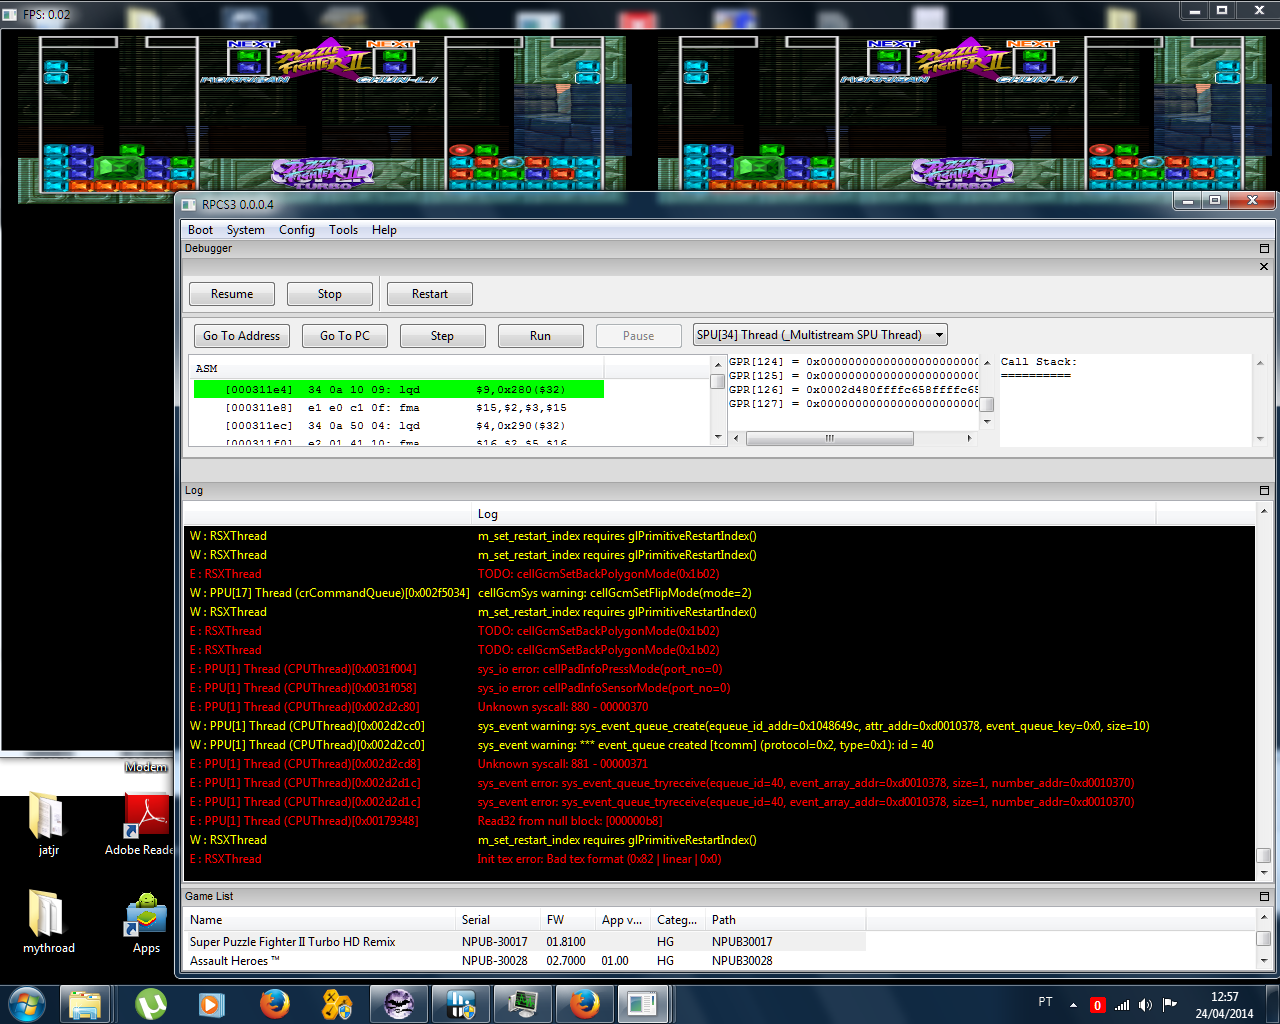The height and width of the screenshot is (1024, 1280).
Task: Undock the Log panel using its float icon
Action: pyautogui.click(x=1264, y=490)
